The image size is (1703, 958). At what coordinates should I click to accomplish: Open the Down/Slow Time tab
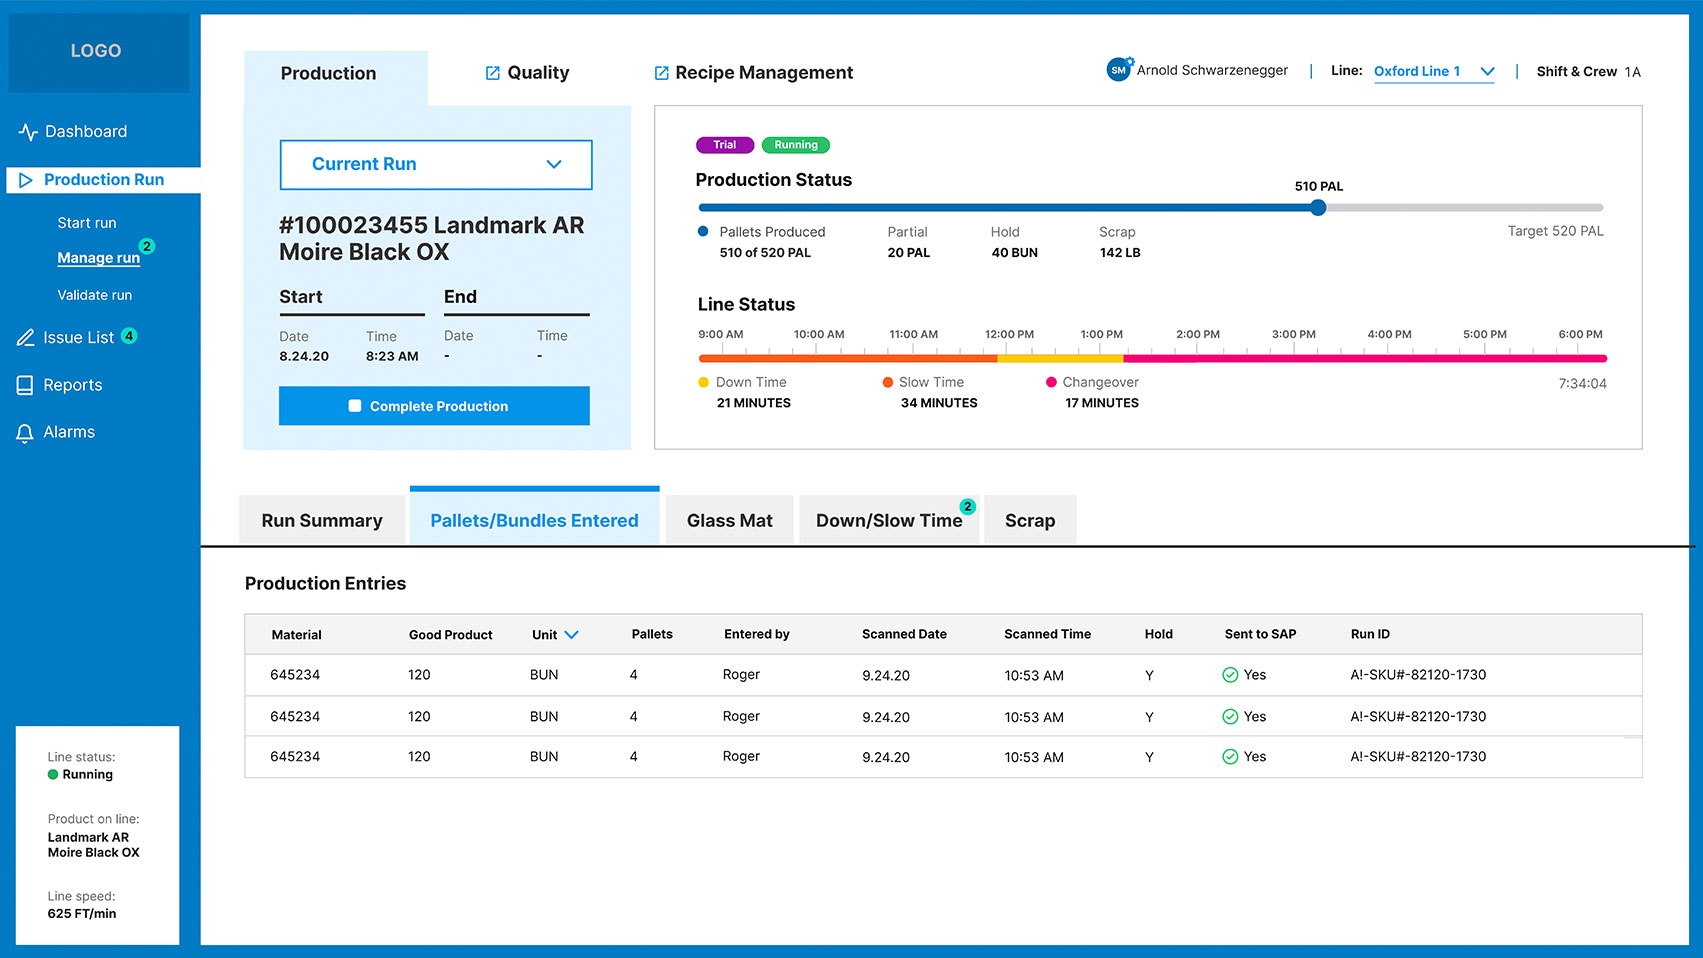888,521
